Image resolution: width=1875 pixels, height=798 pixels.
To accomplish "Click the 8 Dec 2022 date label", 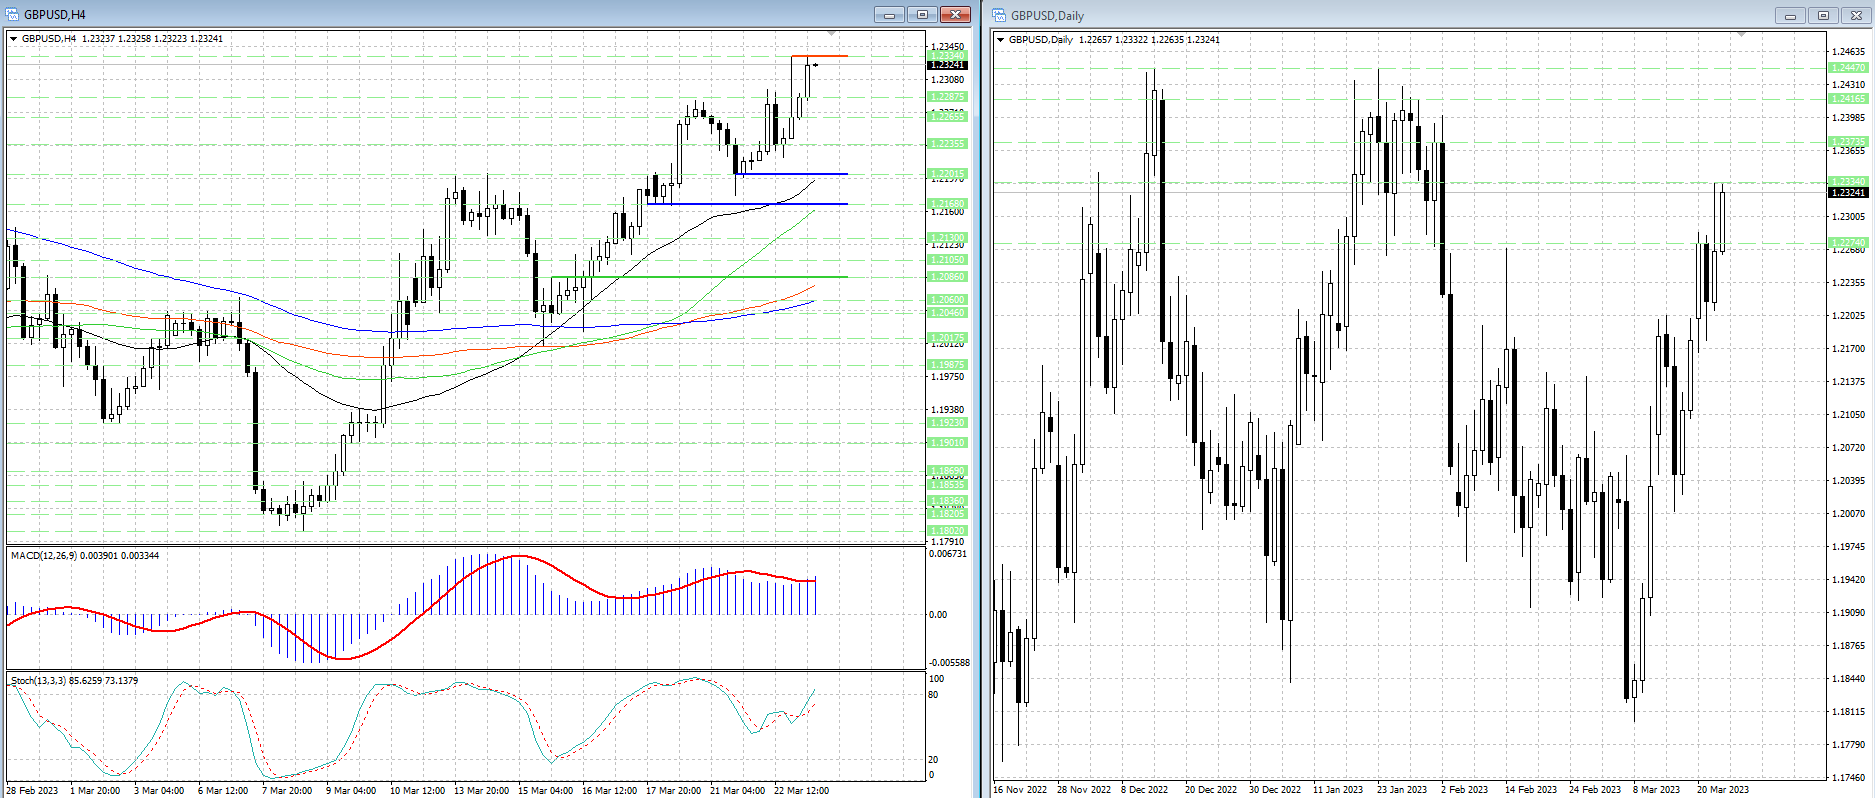I will (x=1145, y=790).
